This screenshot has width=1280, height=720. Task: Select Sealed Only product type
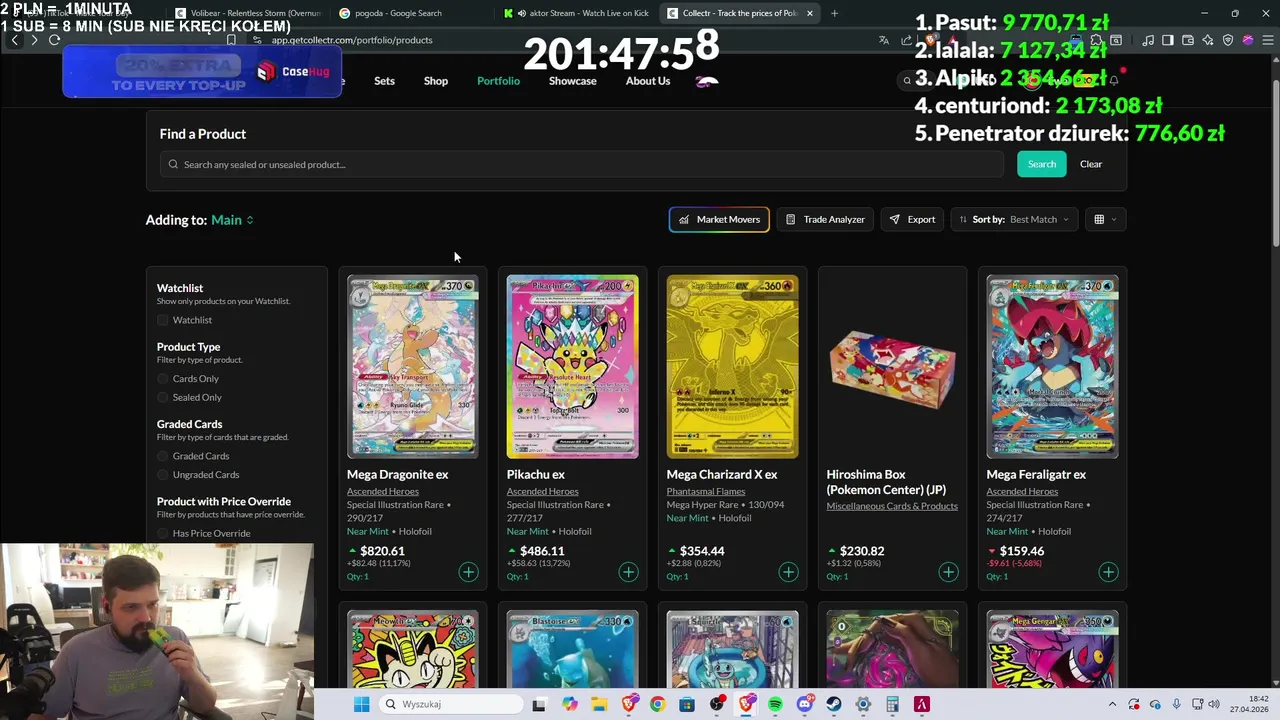click(x=163, y=398)
